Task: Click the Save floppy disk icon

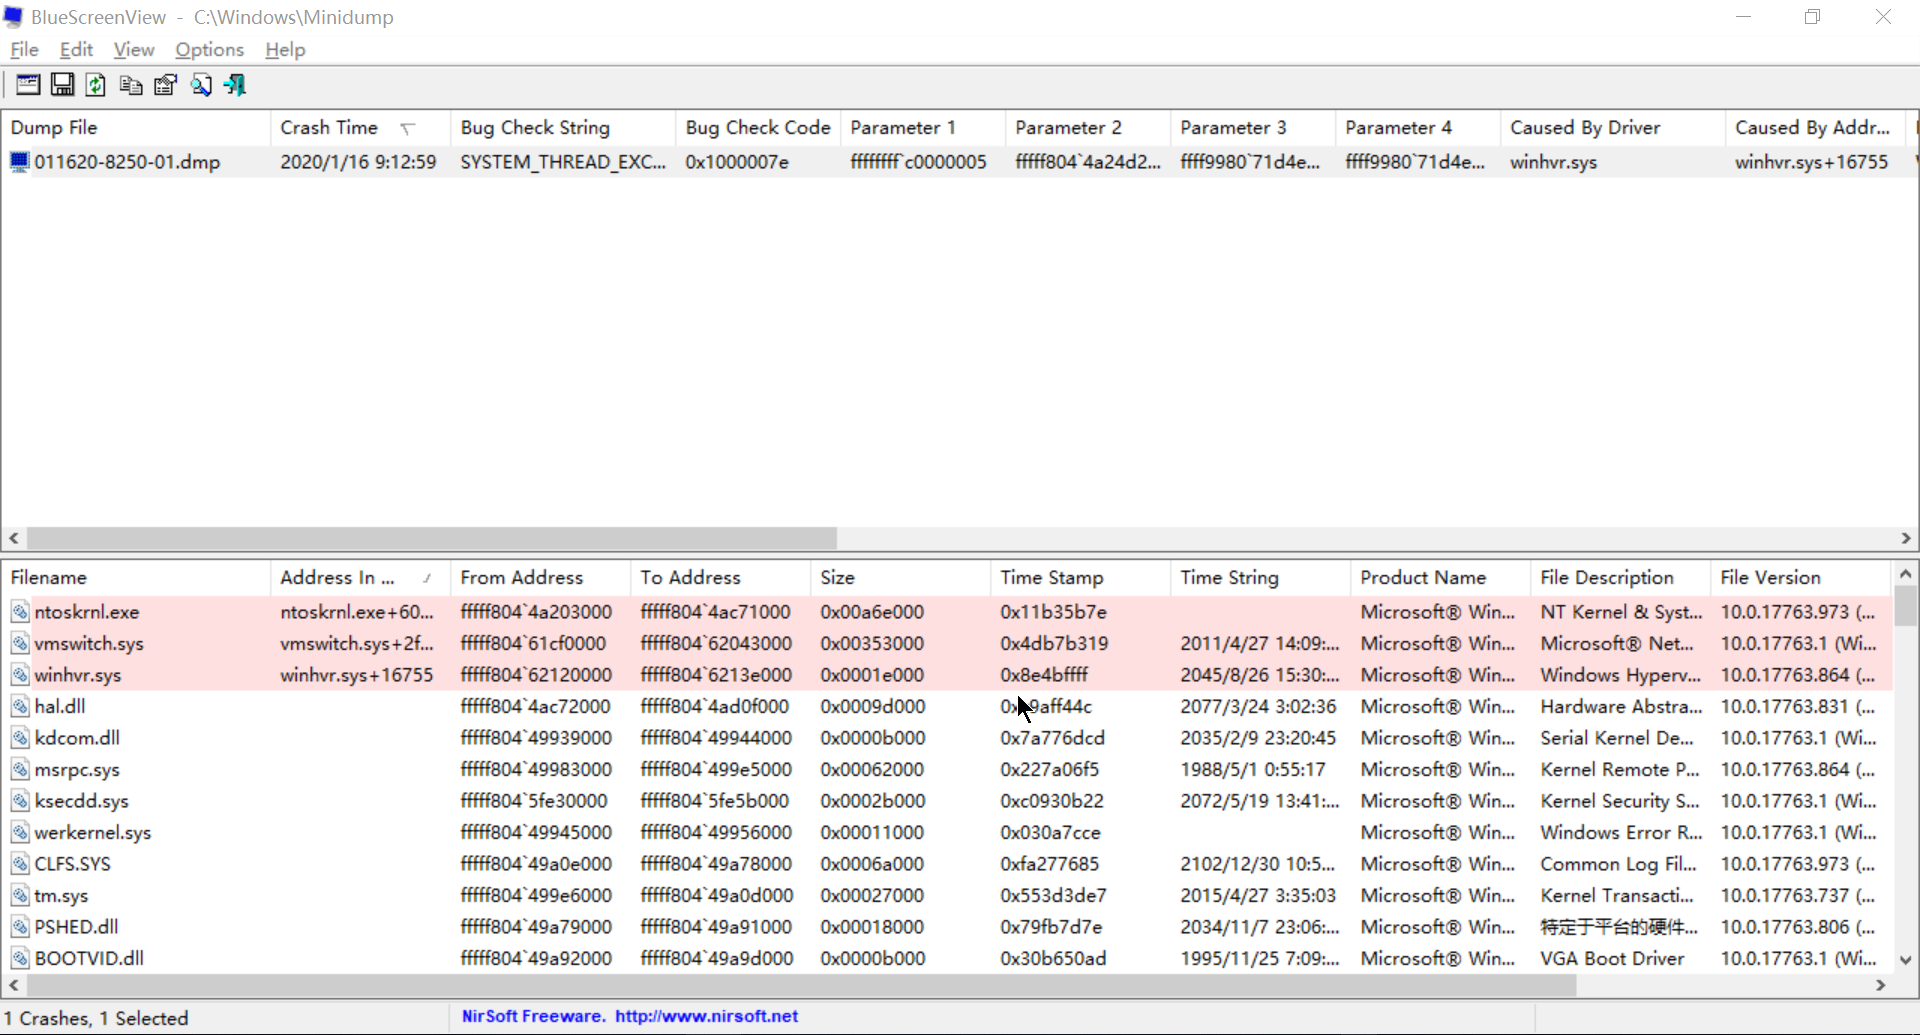Action: tap(62, 85)
